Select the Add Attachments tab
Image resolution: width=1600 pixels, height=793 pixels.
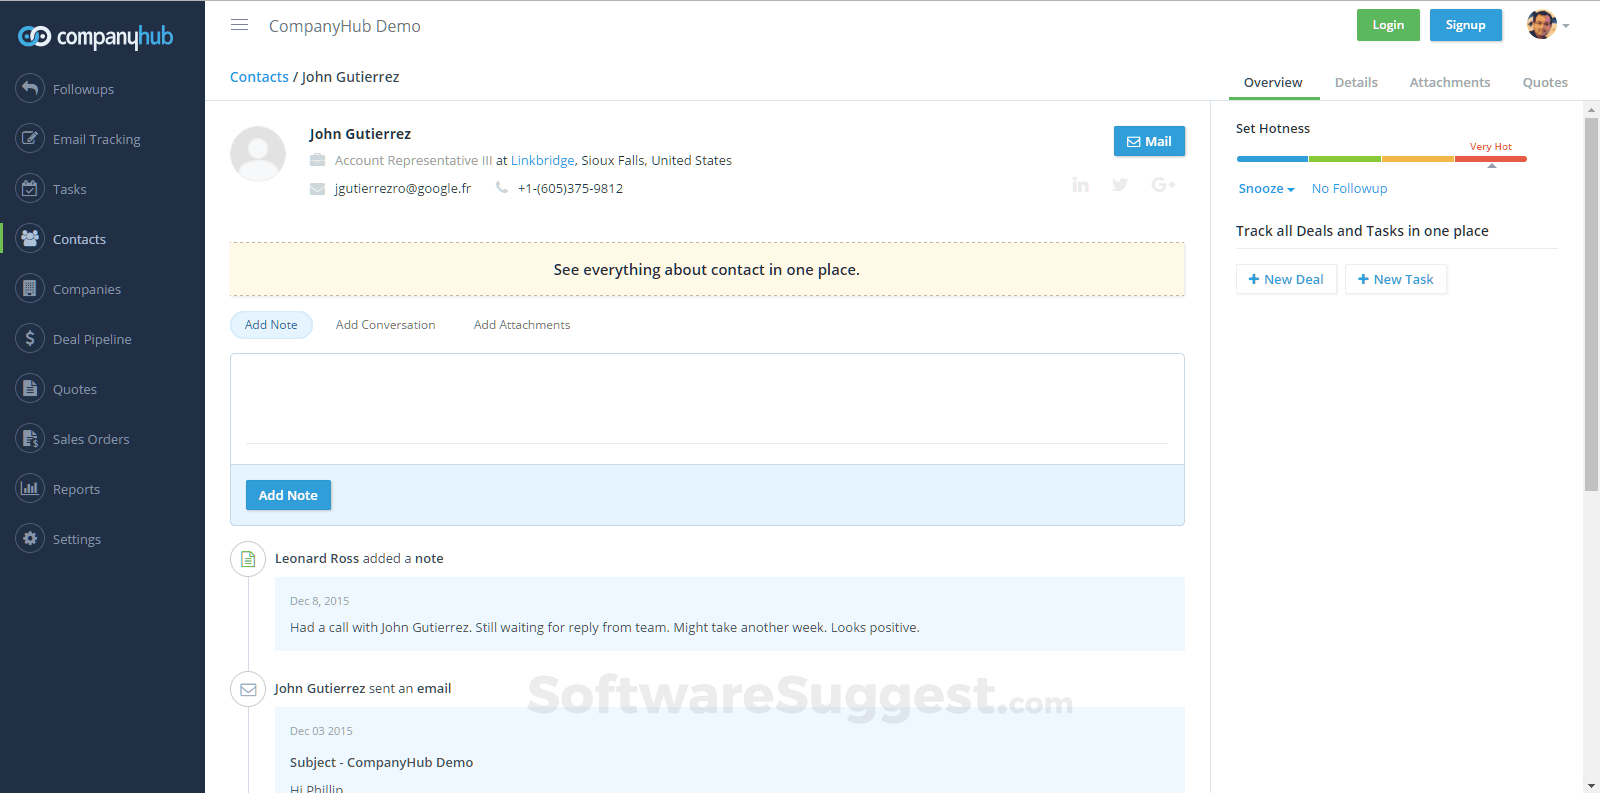[x=522, y=325]
